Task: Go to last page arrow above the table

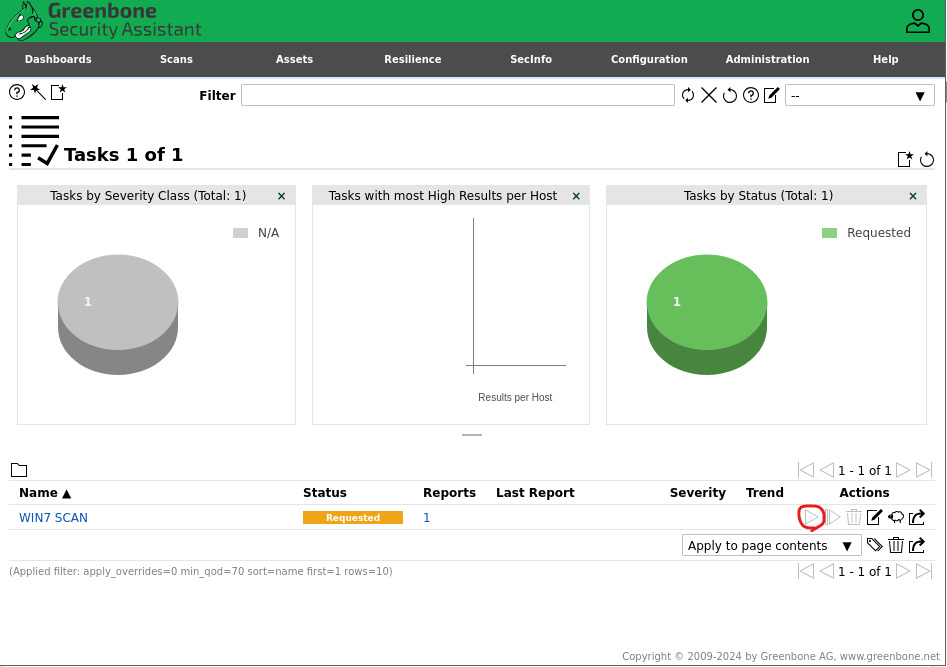Action: [x=924, y=469]
